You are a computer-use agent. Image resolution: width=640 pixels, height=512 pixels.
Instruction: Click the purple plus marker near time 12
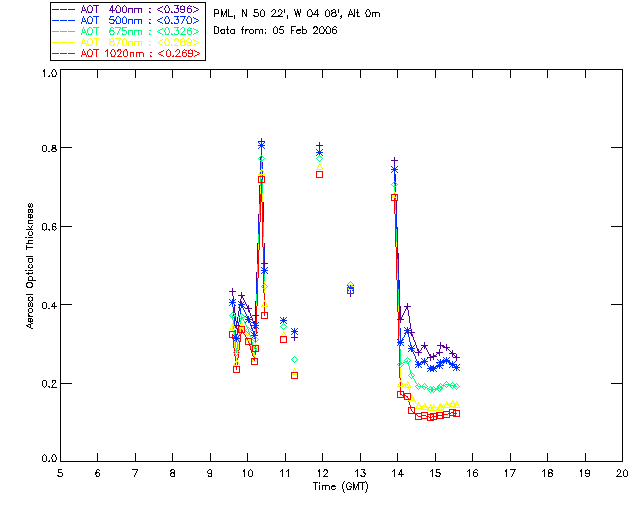click(x=320, y=145)
